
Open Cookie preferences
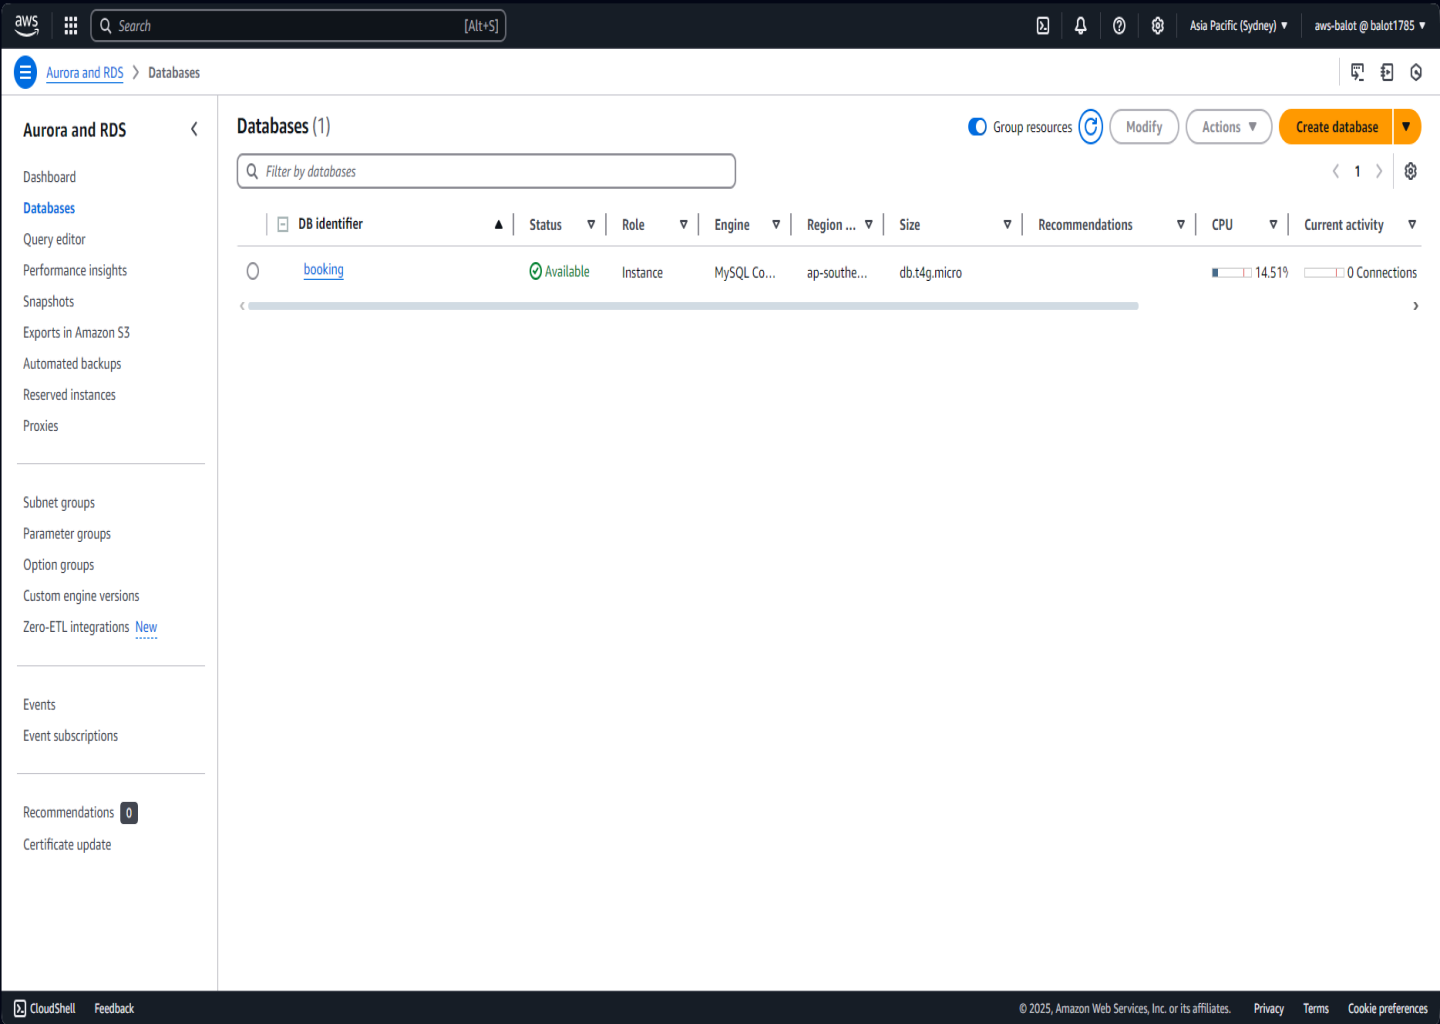(1388, 1008)
